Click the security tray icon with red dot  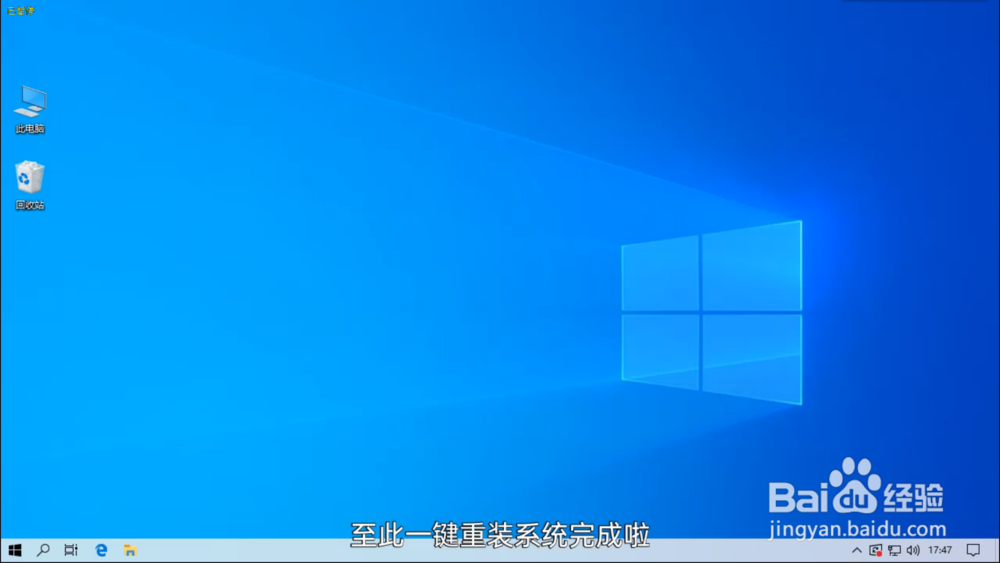coord(876,550)
